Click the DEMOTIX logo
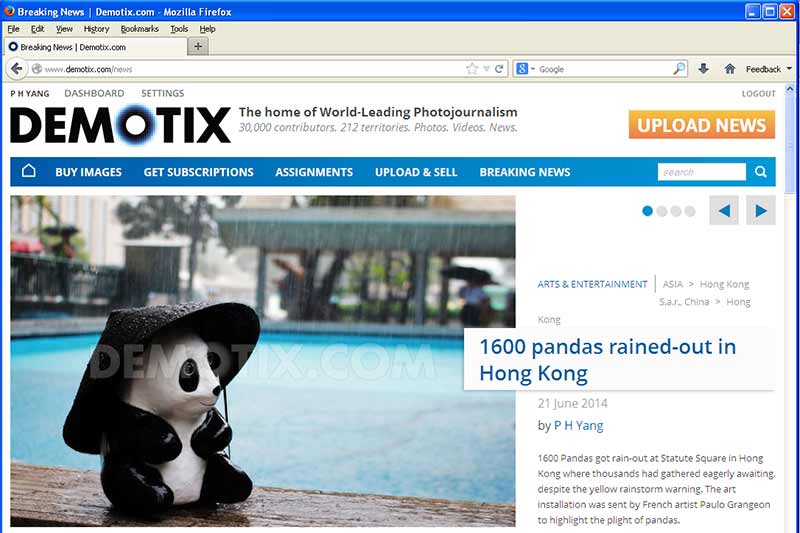 click(120, 124)
